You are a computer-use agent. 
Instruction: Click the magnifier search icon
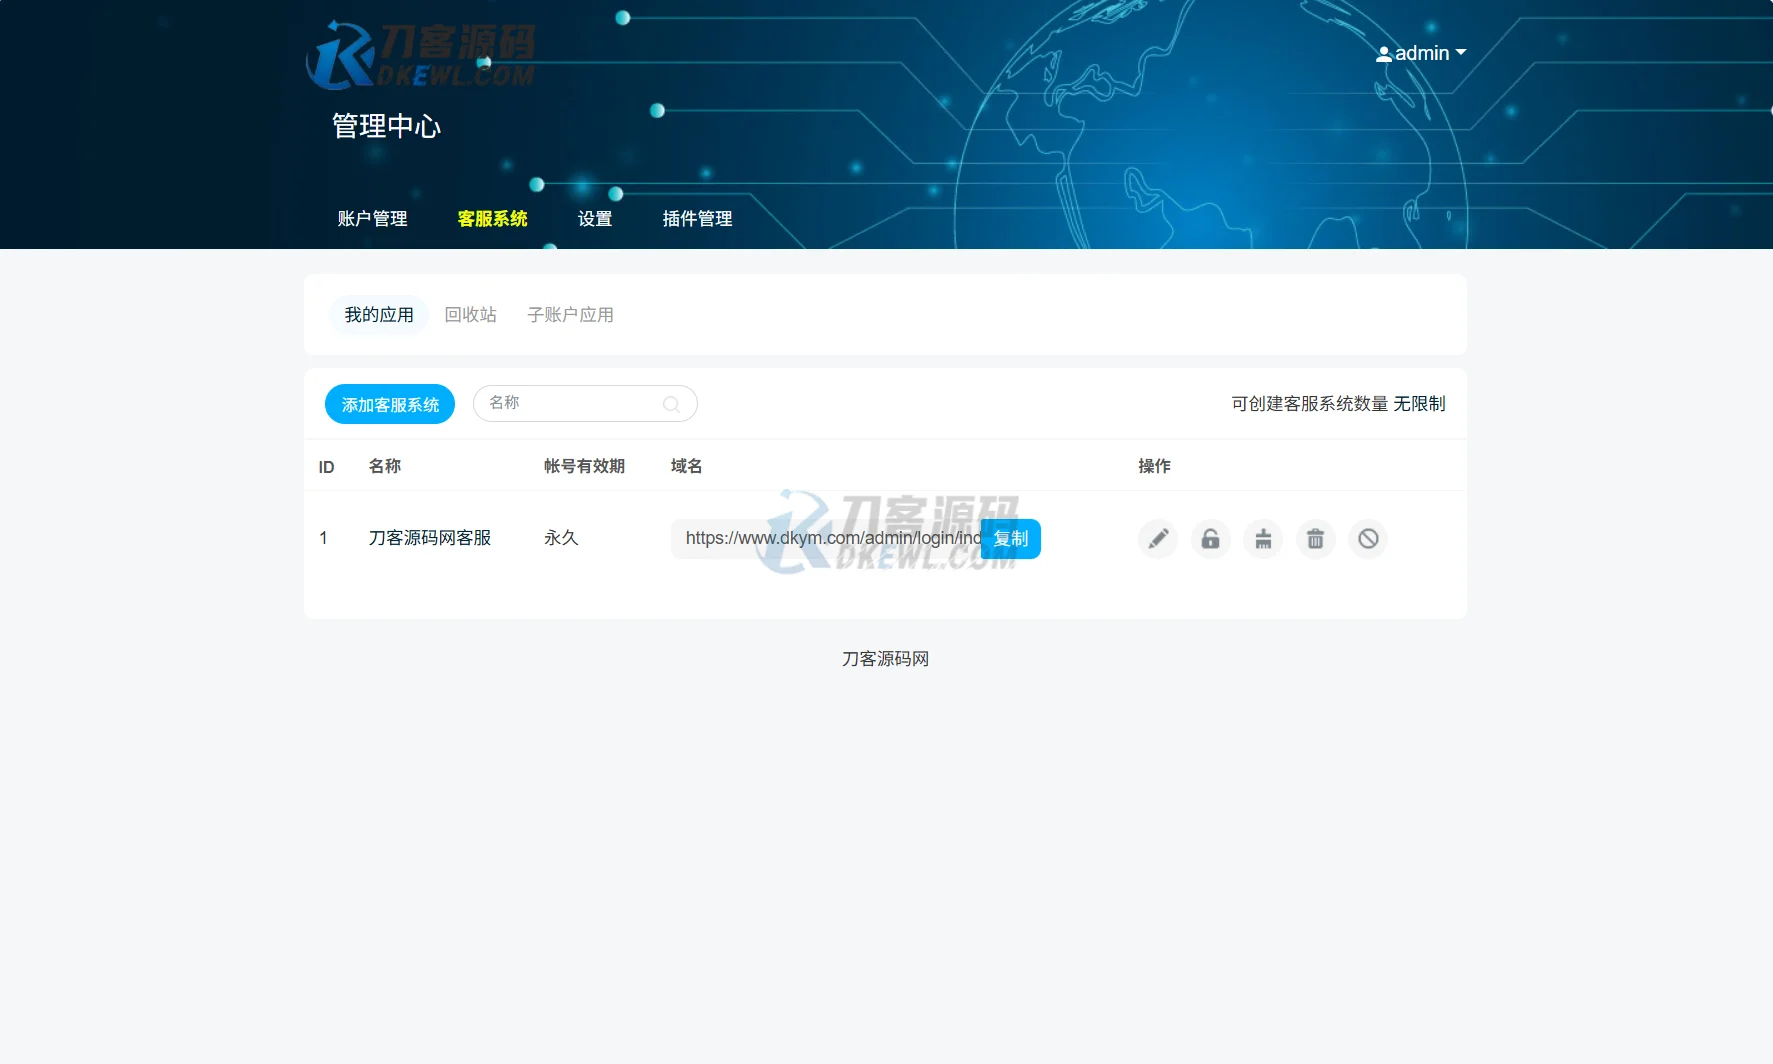click(671, 404)
